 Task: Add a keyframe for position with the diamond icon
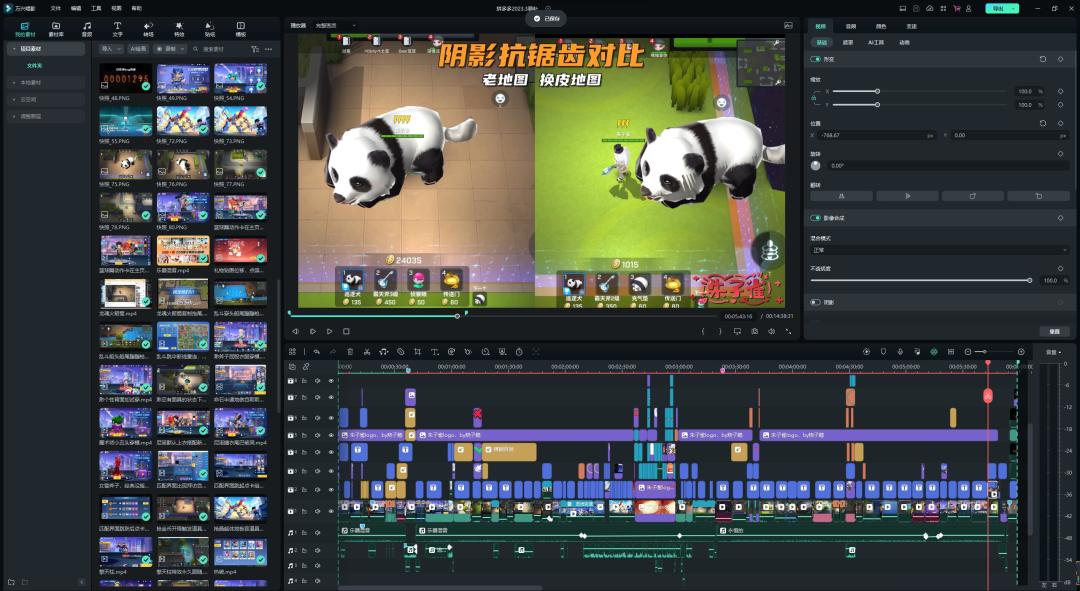point(1061,123)
